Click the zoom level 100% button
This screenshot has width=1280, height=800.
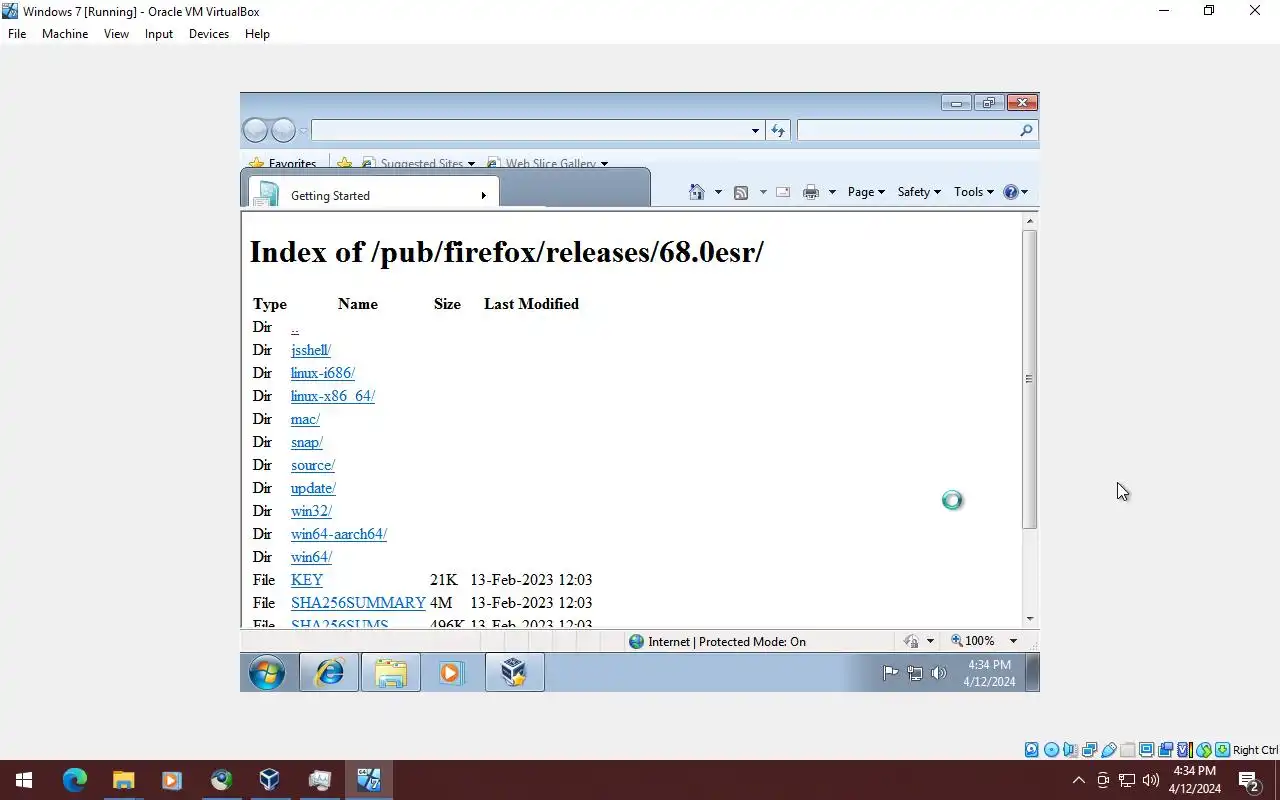[973, 641]
